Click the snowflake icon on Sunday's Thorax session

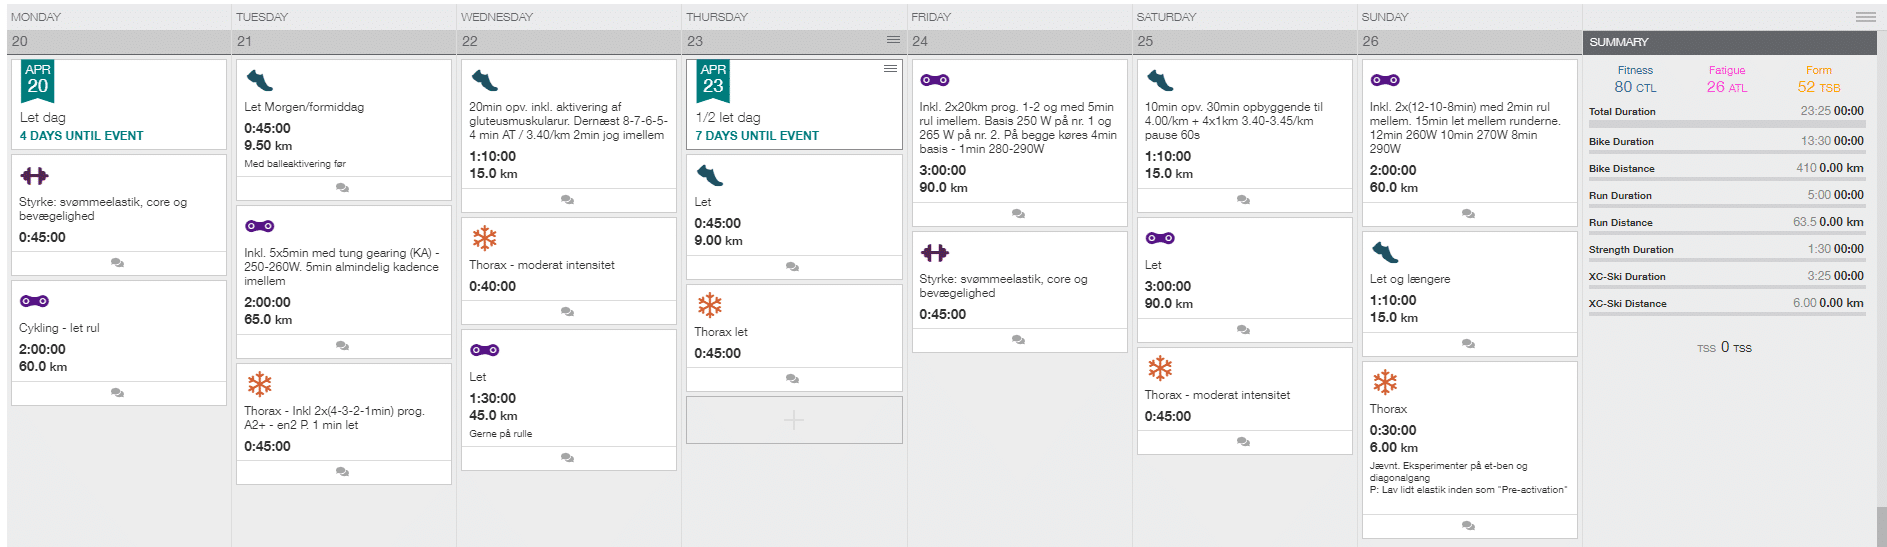1385,382
